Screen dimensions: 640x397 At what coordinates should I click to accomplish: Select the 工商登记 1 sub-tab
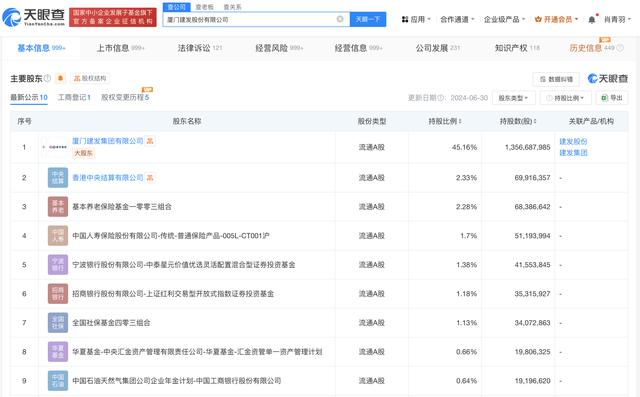[74, 98]
